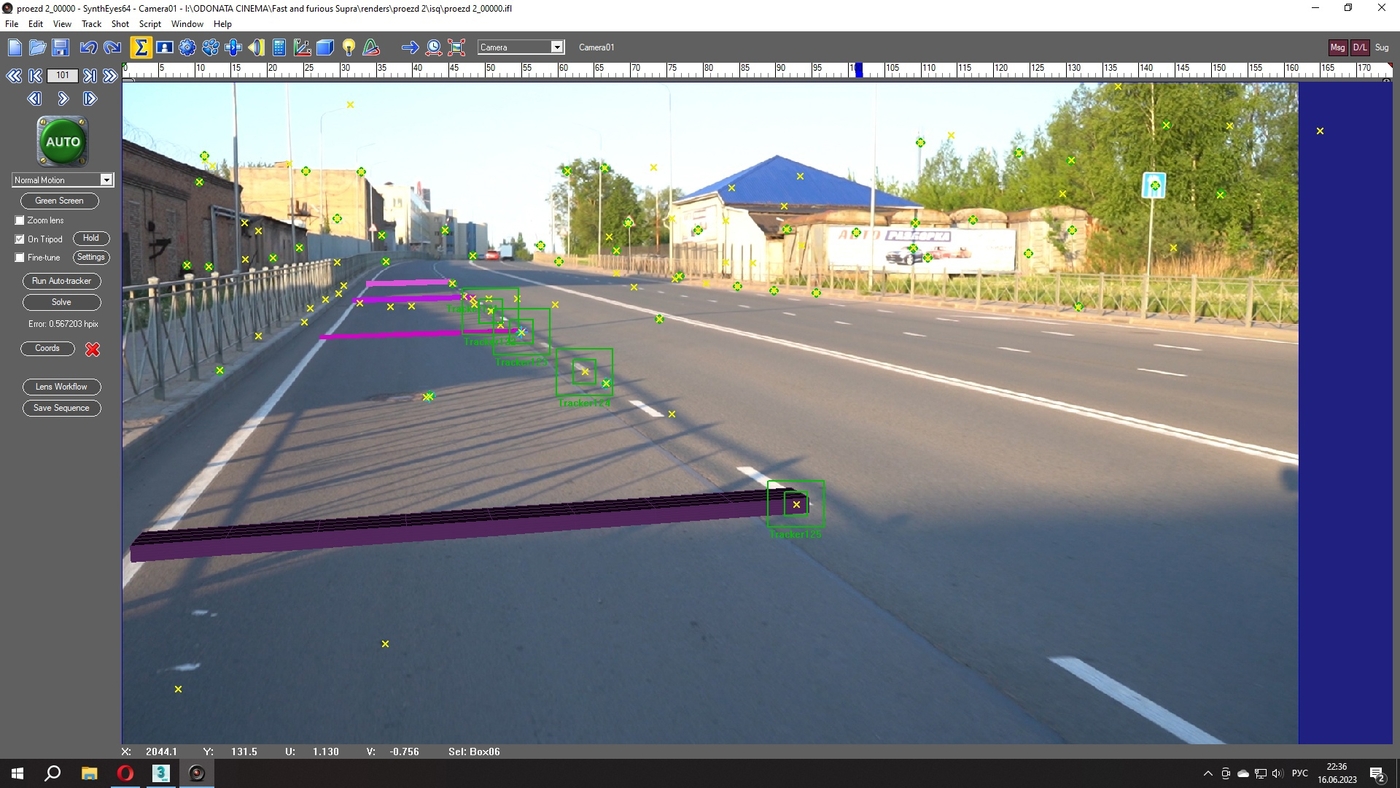This screenshot has height=788, width=1400.
Task: Open the Track menu
Action: 91,24
